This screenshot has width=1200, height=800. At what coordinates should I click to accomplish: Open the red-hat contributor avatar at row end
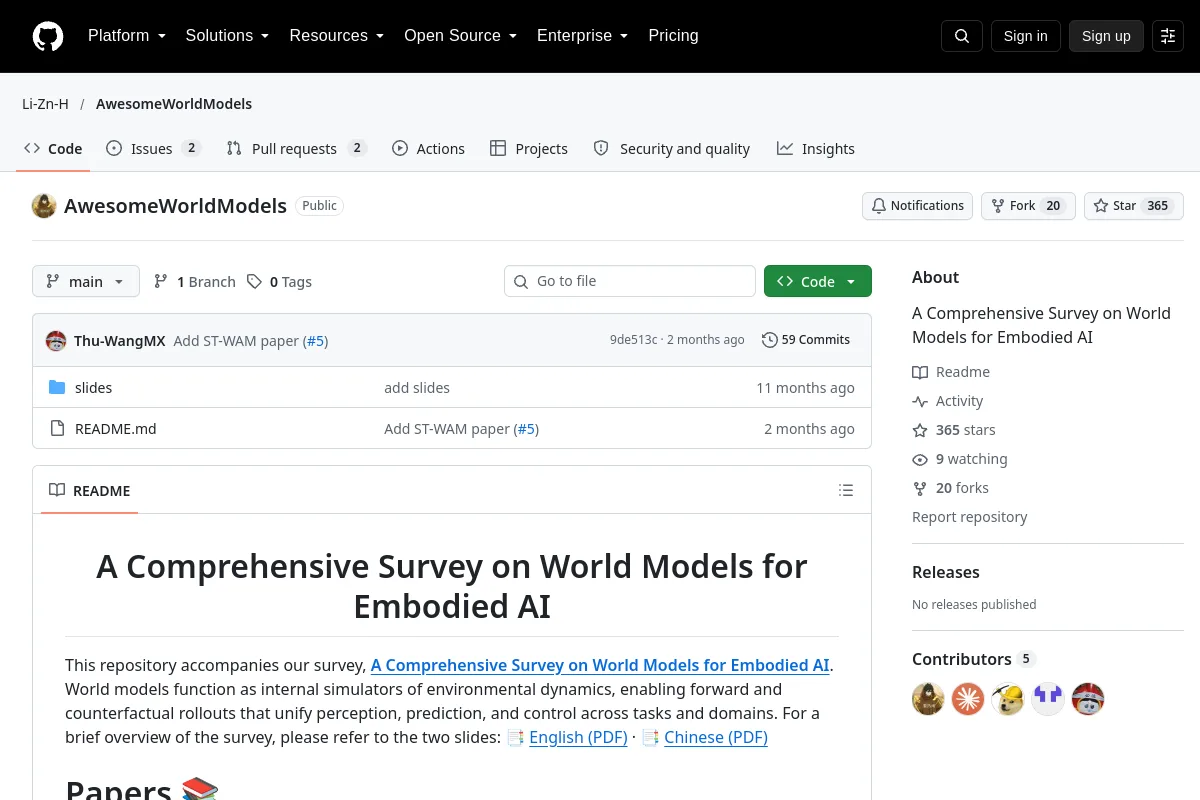coord(1088,699)
